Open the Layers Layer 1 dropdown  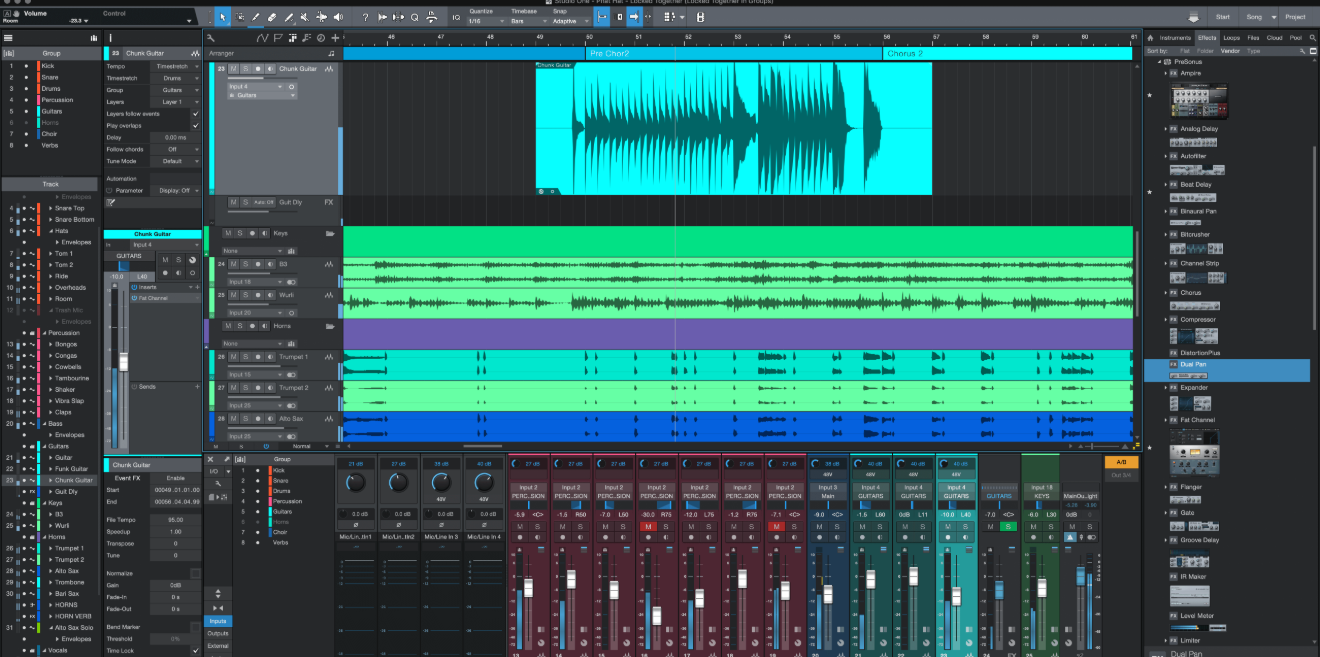(x=176, y=102)
